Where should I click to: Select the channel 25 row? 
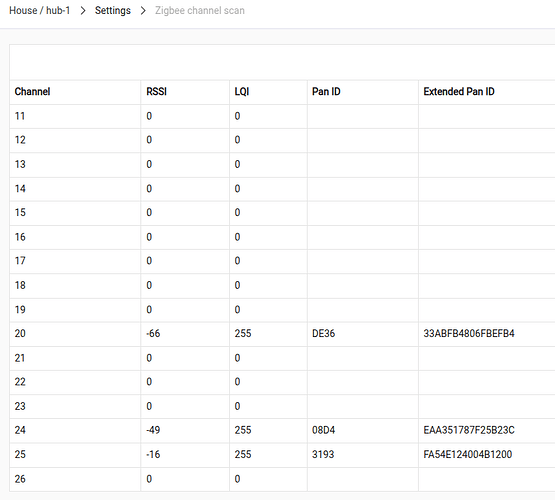coord(282,455)
